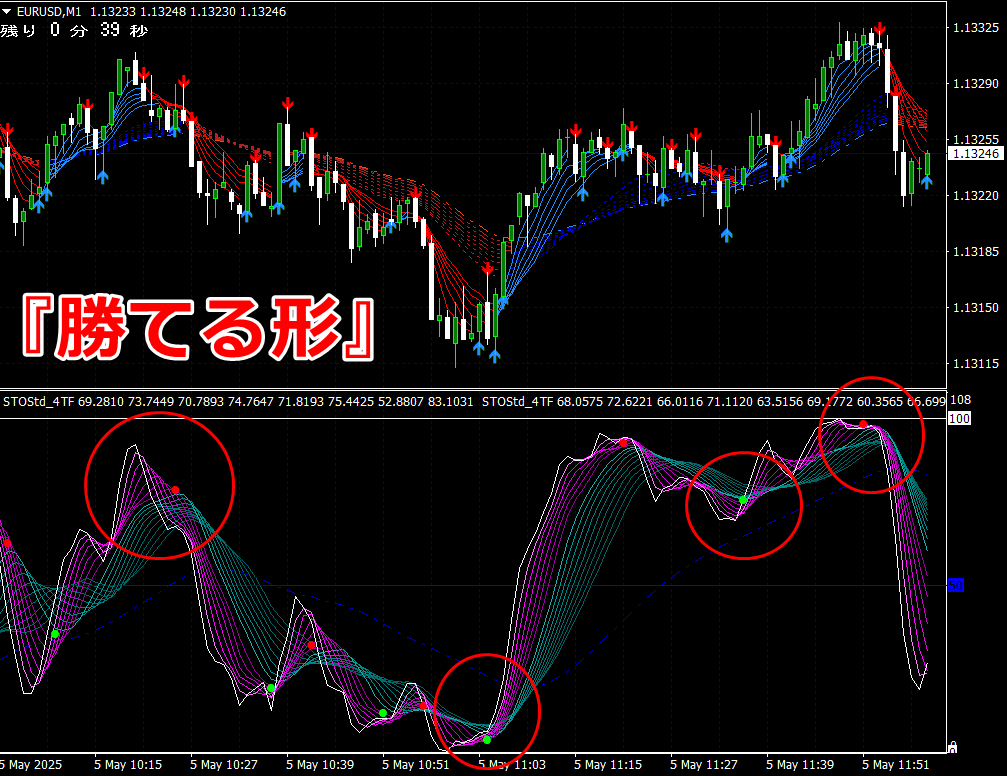Screen dimensions: 1007x776
Task: Click the 5 May 11:51 time label
Action: pos(895,764)
